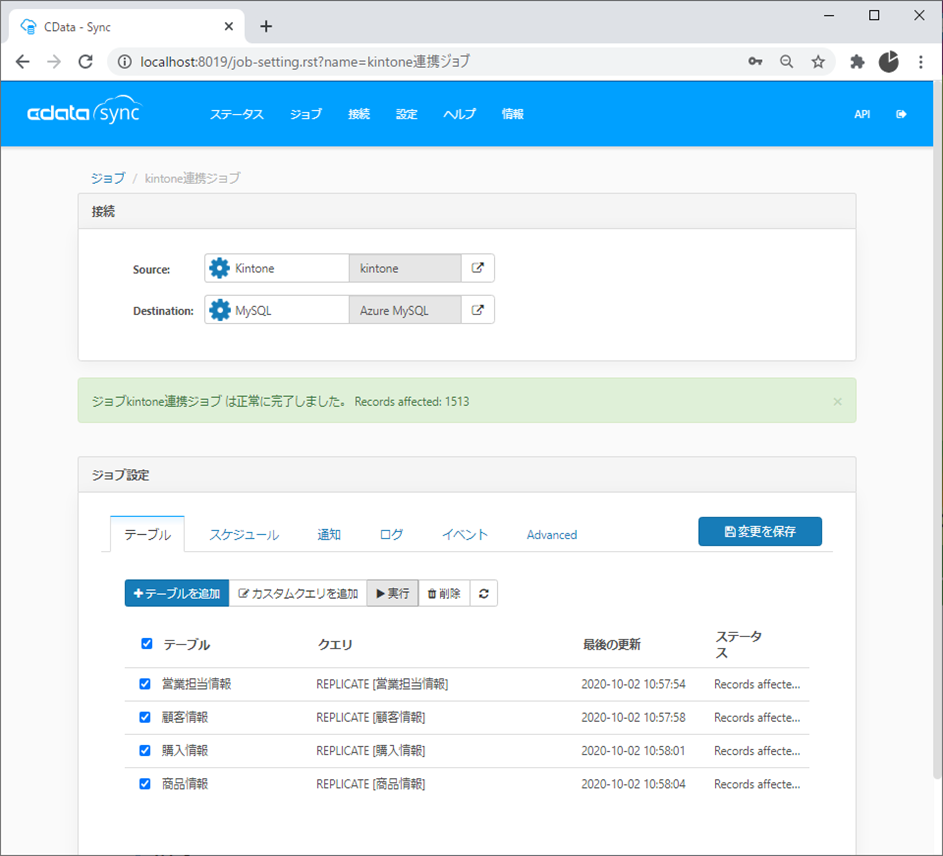Switch to the Advanced tab

click(551, 535)
